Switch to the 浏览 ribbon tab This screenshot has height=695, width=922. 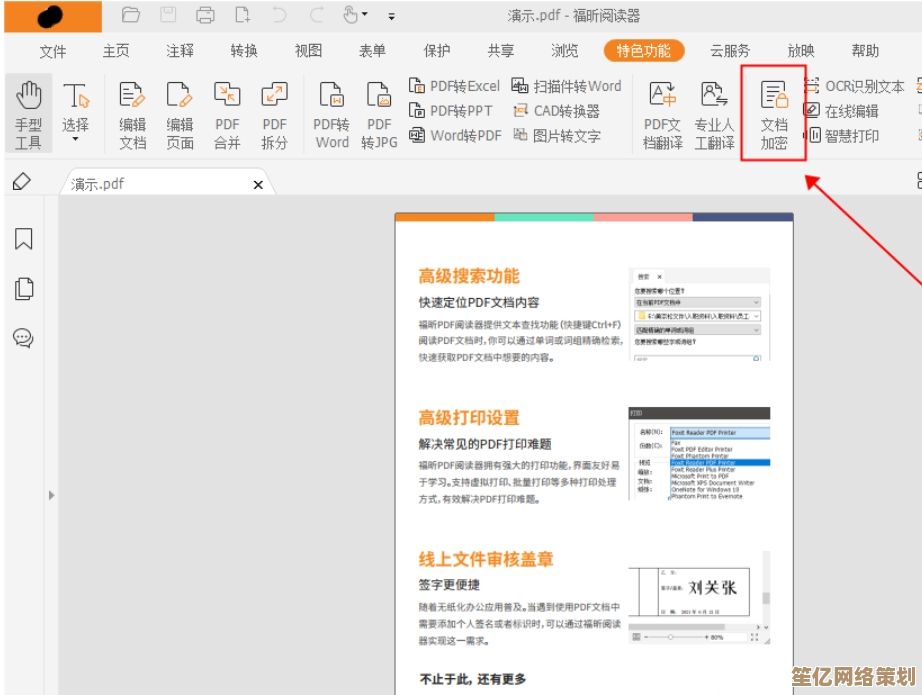pyautogui.click(x=564, y=51)
